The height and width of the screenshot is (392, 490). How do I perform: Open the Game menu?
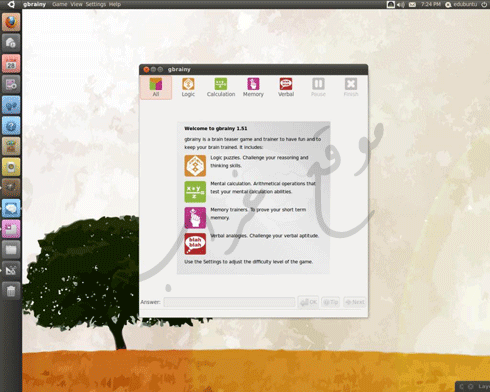coord(60,4)
